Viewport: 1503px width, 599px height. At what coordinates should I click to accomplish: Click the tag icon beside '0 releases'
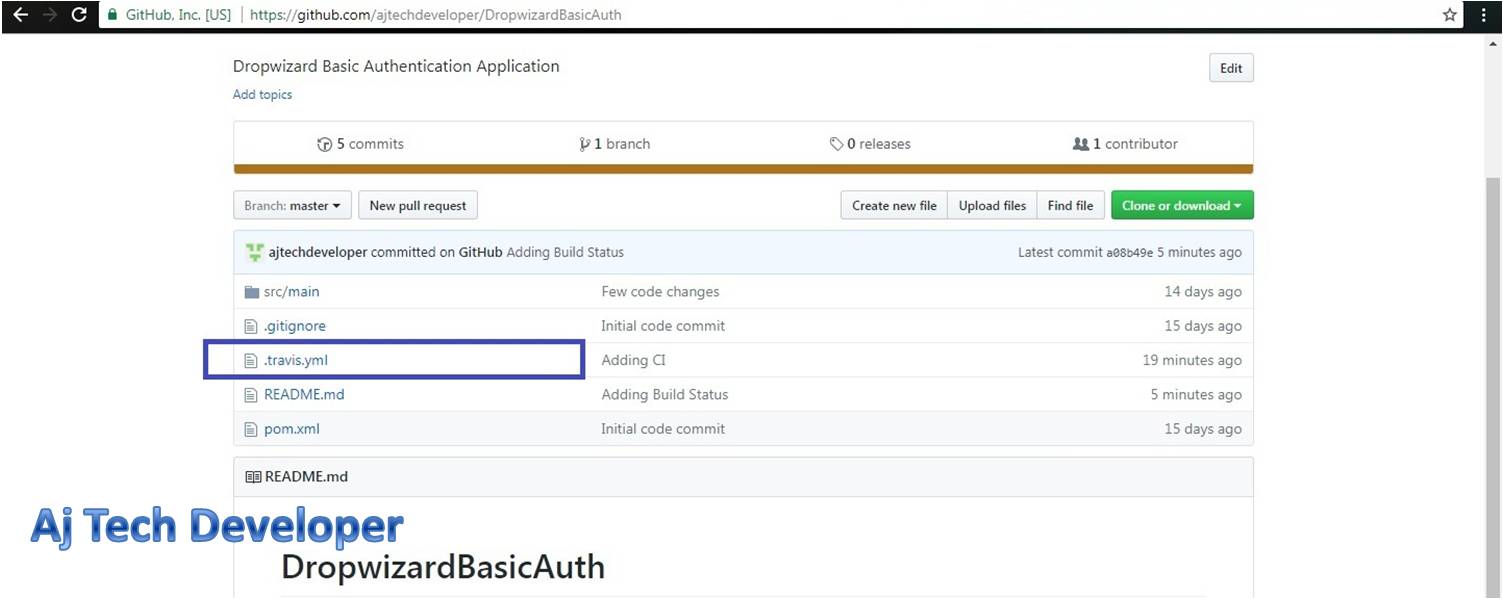pyautogui.click(x=836, y=144)
